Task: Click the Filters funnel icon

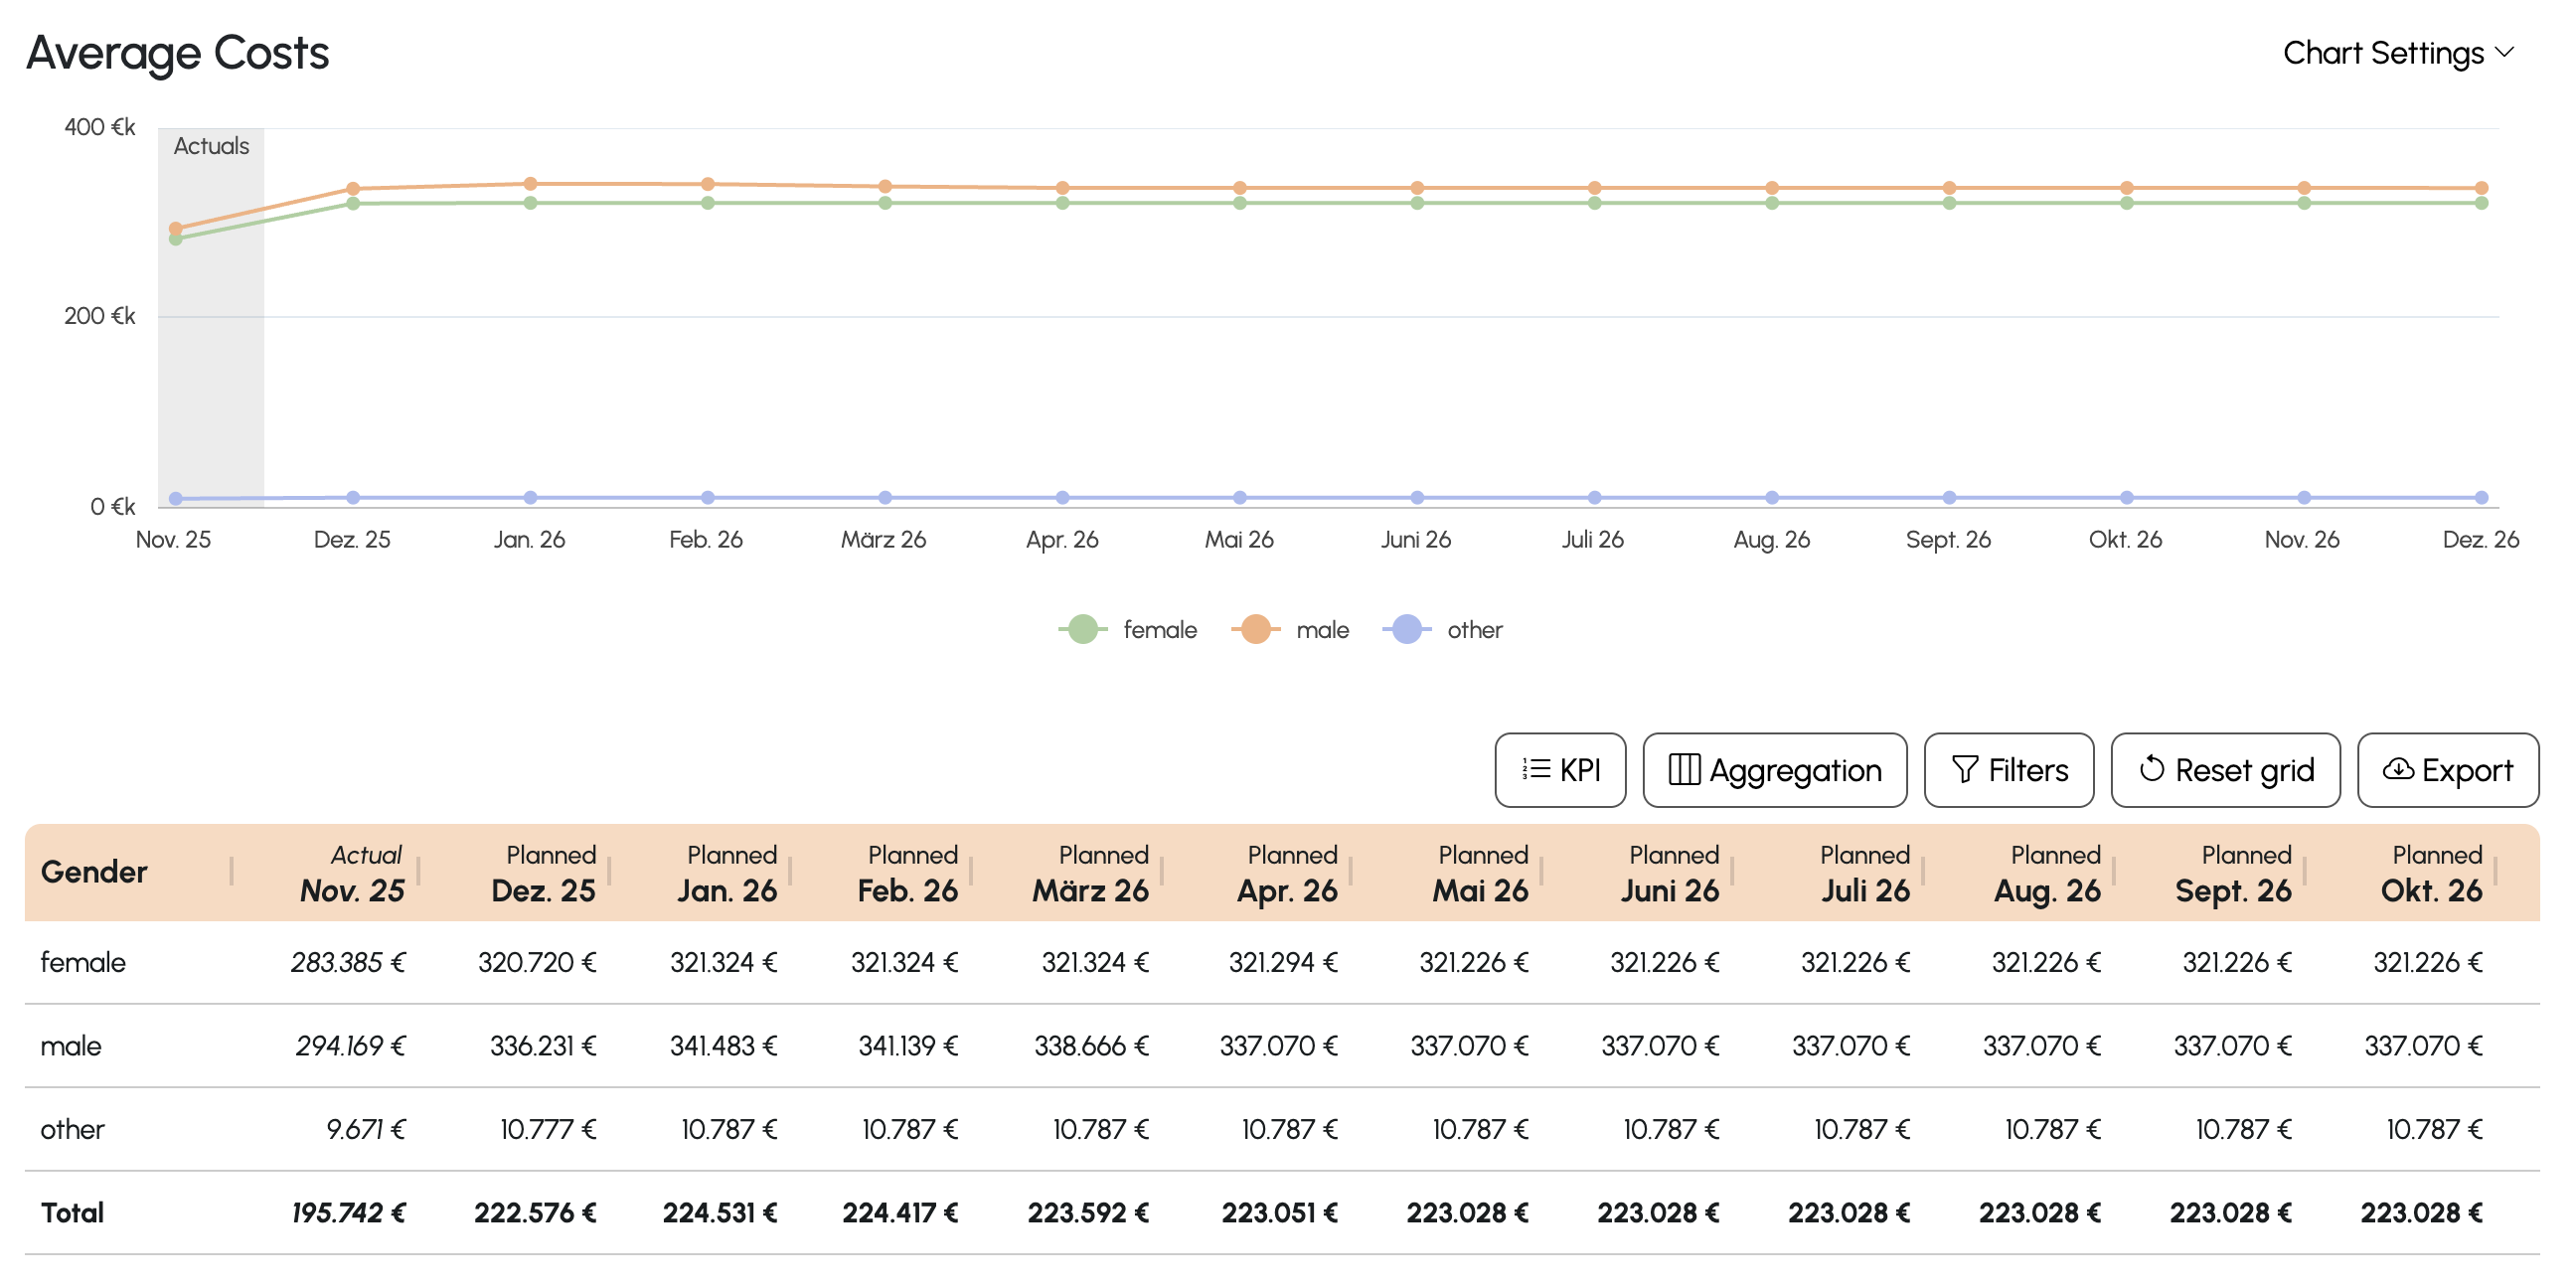Action: pos(1964,770)
